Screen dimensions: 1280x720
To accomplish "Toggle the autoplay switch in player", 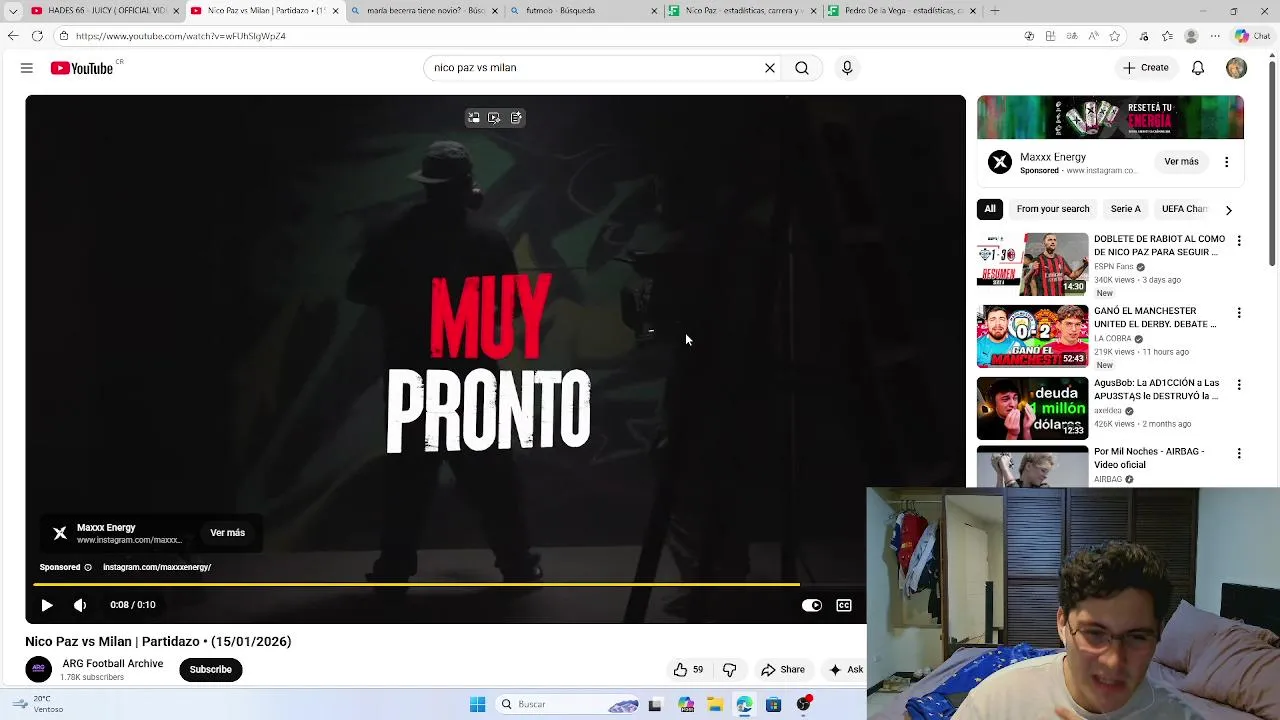I will click(812, 605).
